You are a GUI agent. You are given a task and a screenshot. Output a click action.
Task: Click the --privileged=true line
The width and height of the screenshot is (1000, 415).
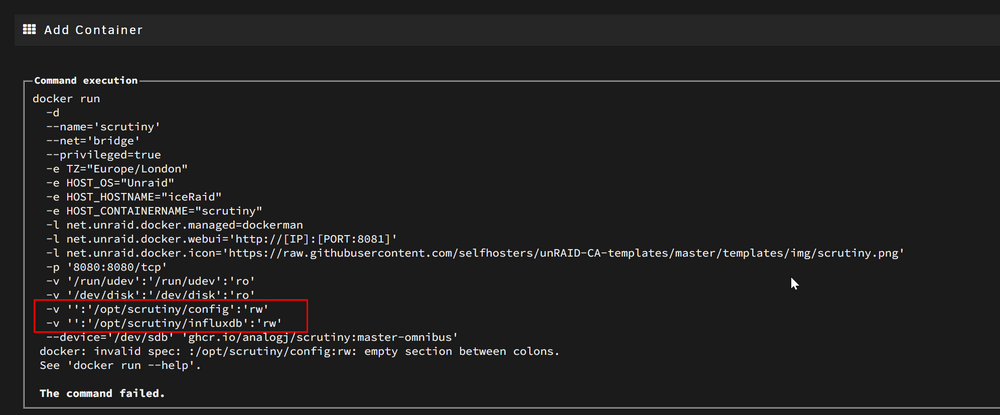click(x=103, y=155)
